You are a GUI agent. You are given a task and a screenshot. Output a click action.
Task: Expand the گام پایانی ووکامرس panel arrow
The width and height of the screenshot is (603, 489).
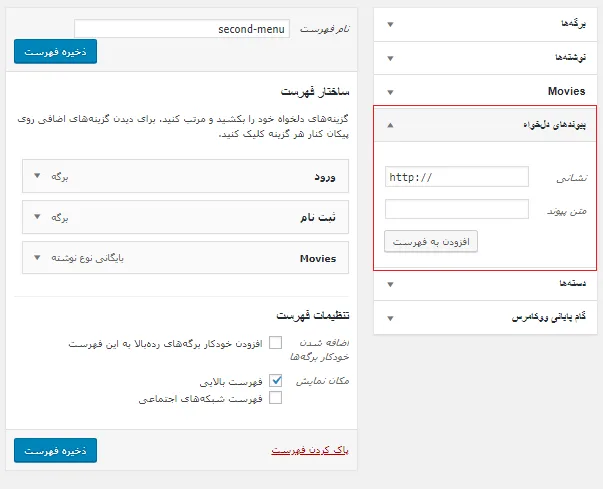[390, 318]
